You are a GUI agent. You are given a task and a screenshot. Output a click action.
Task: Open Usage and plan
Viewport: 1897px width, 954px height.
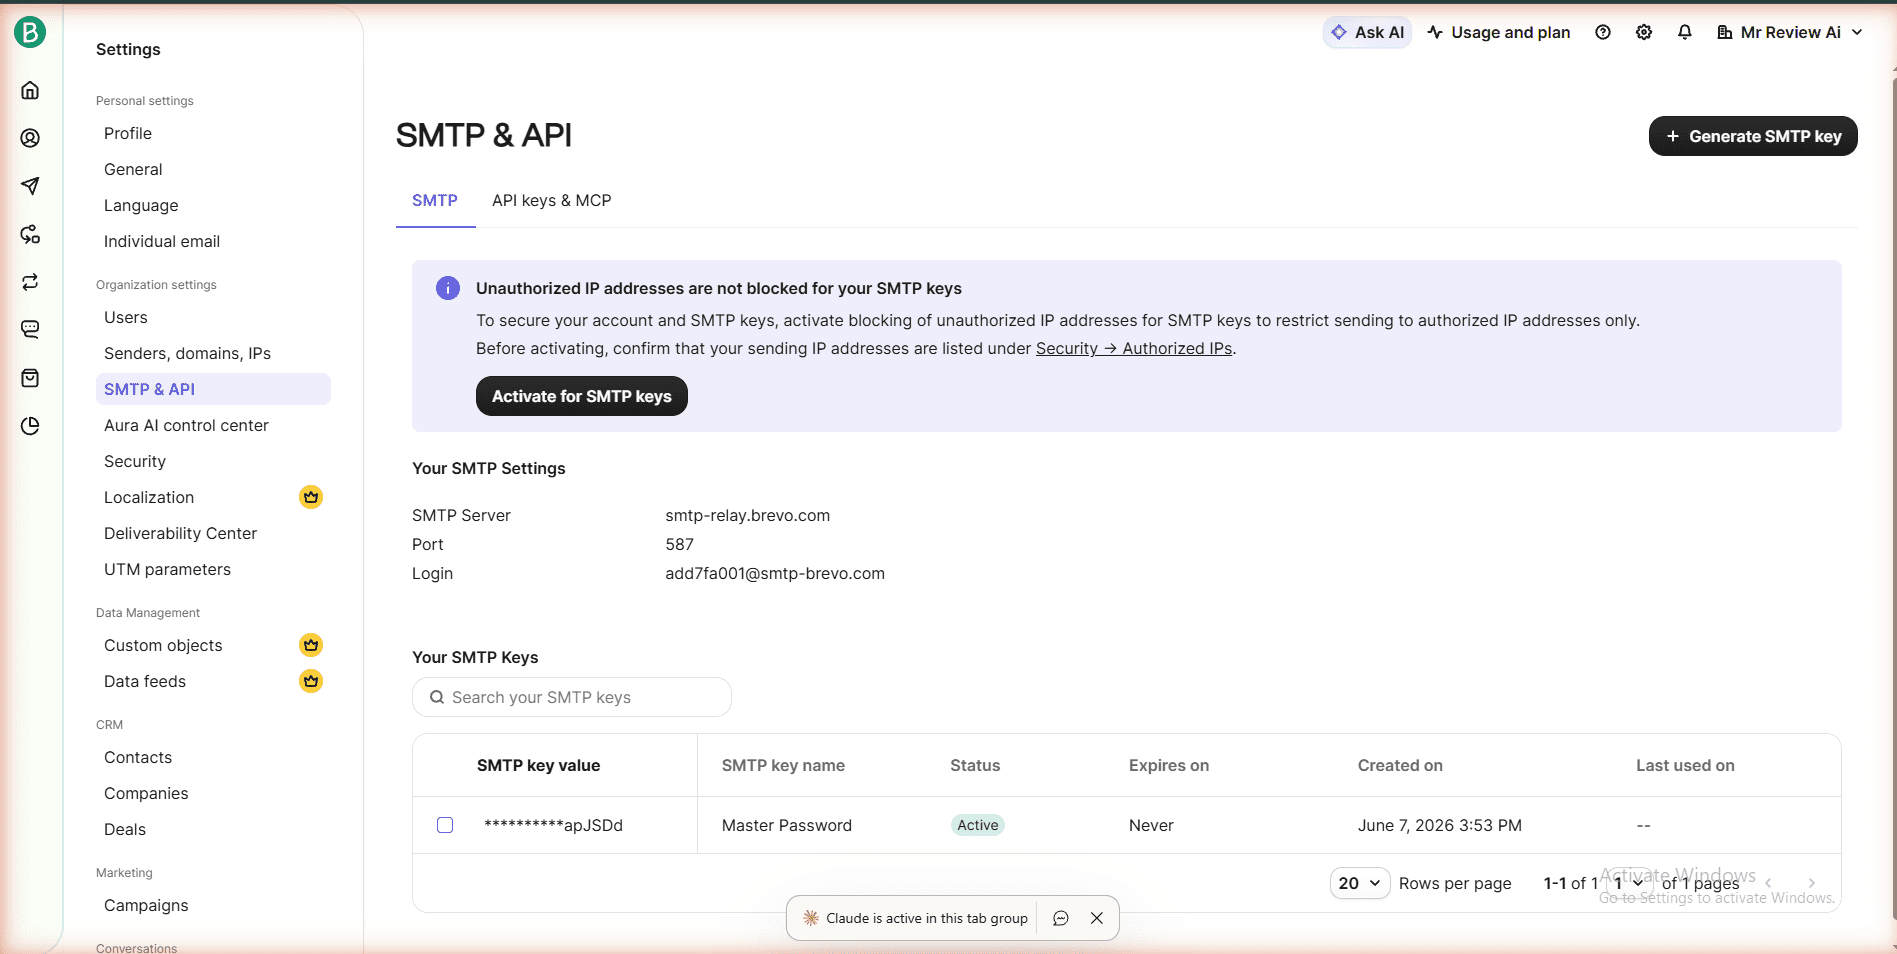tap(1499, 32)
